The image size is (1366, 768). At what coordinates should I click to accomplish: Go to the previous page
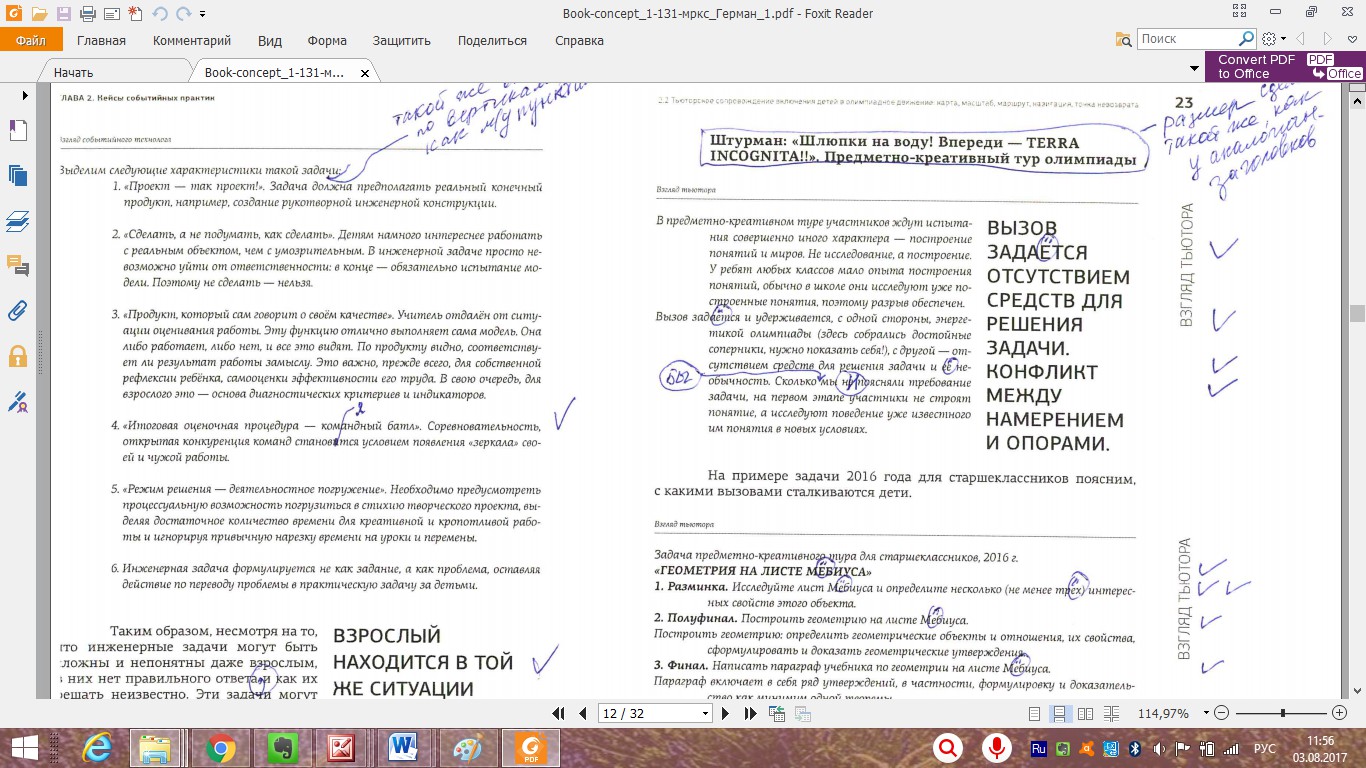583,713
